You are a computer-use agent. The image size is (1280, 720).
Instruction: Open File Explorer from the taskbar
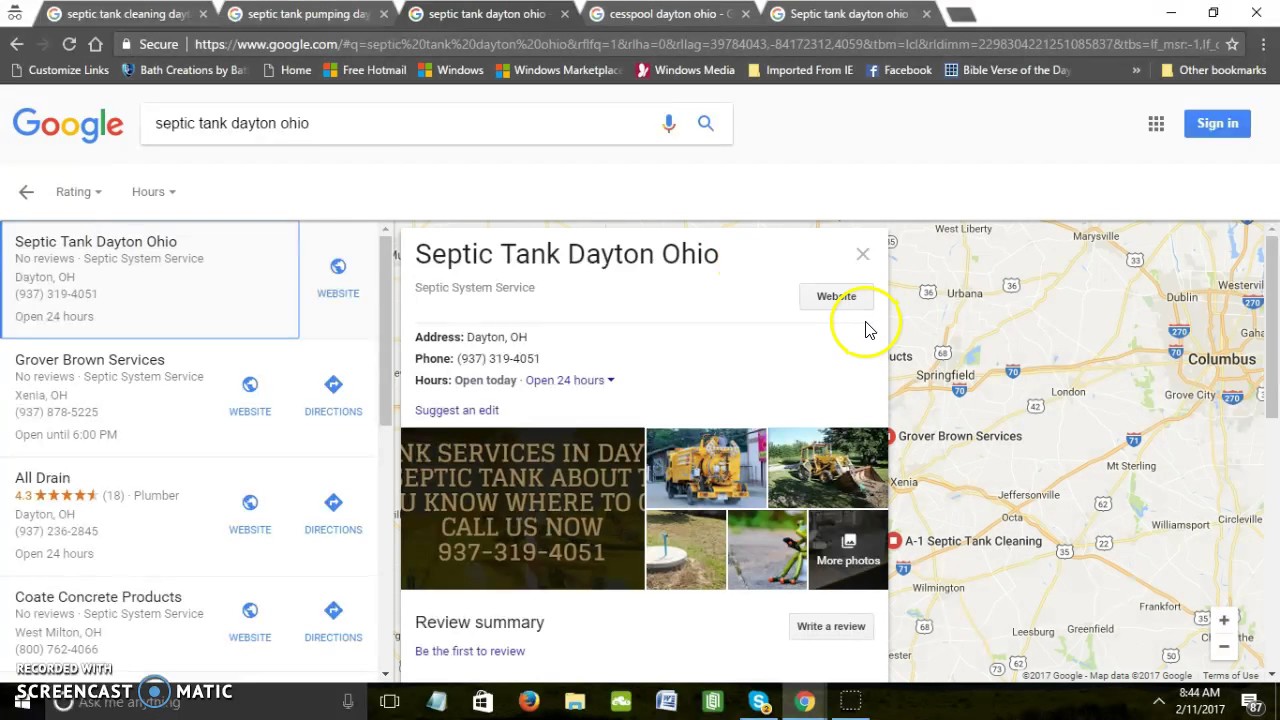574,701
